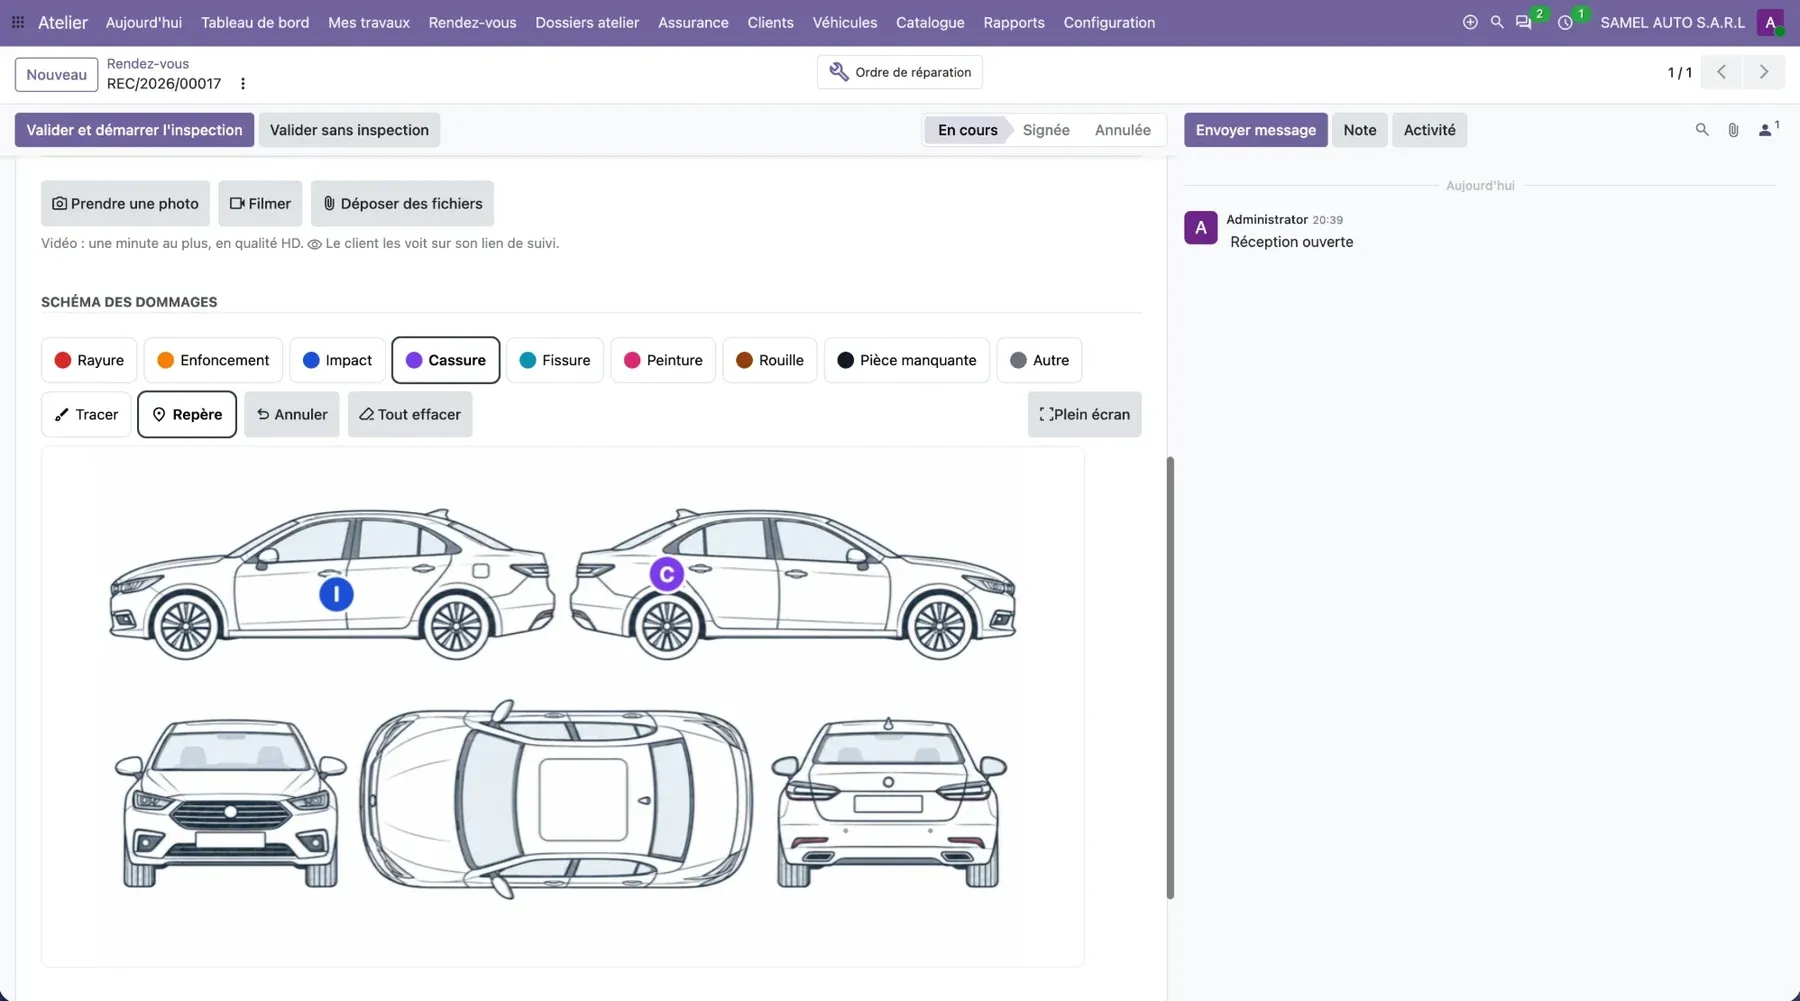Open the Ordre de réparation smart button
The image size is (1800, 1001).
click(900, 72)
